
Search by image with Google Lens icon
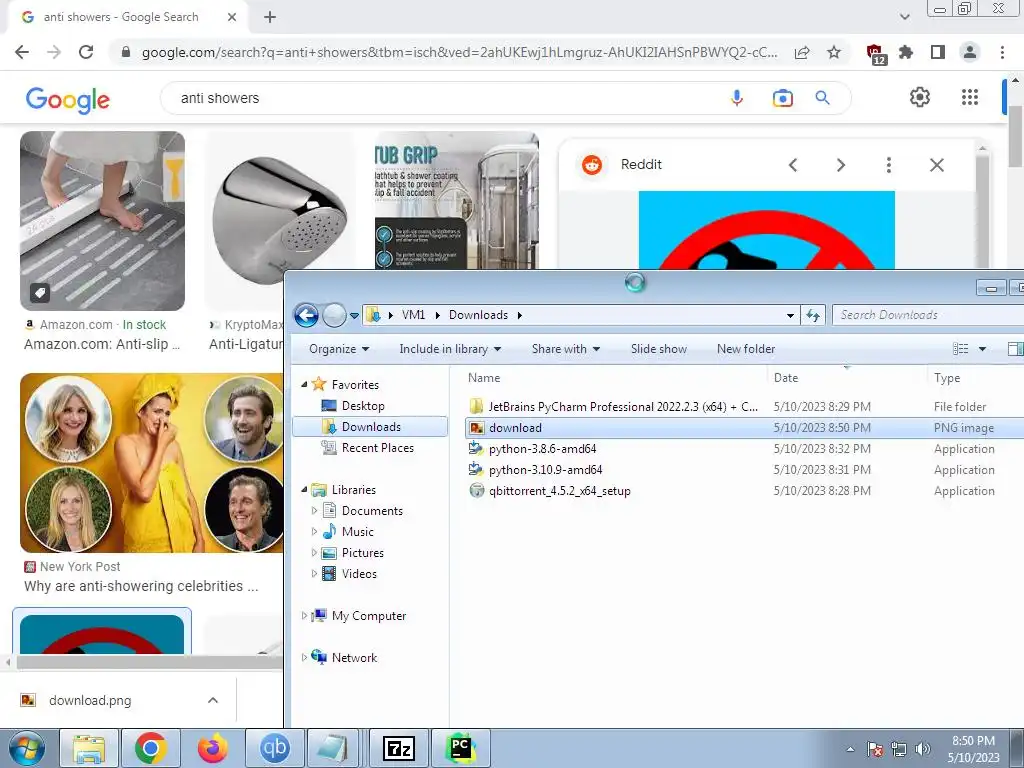tap(782, 98)
